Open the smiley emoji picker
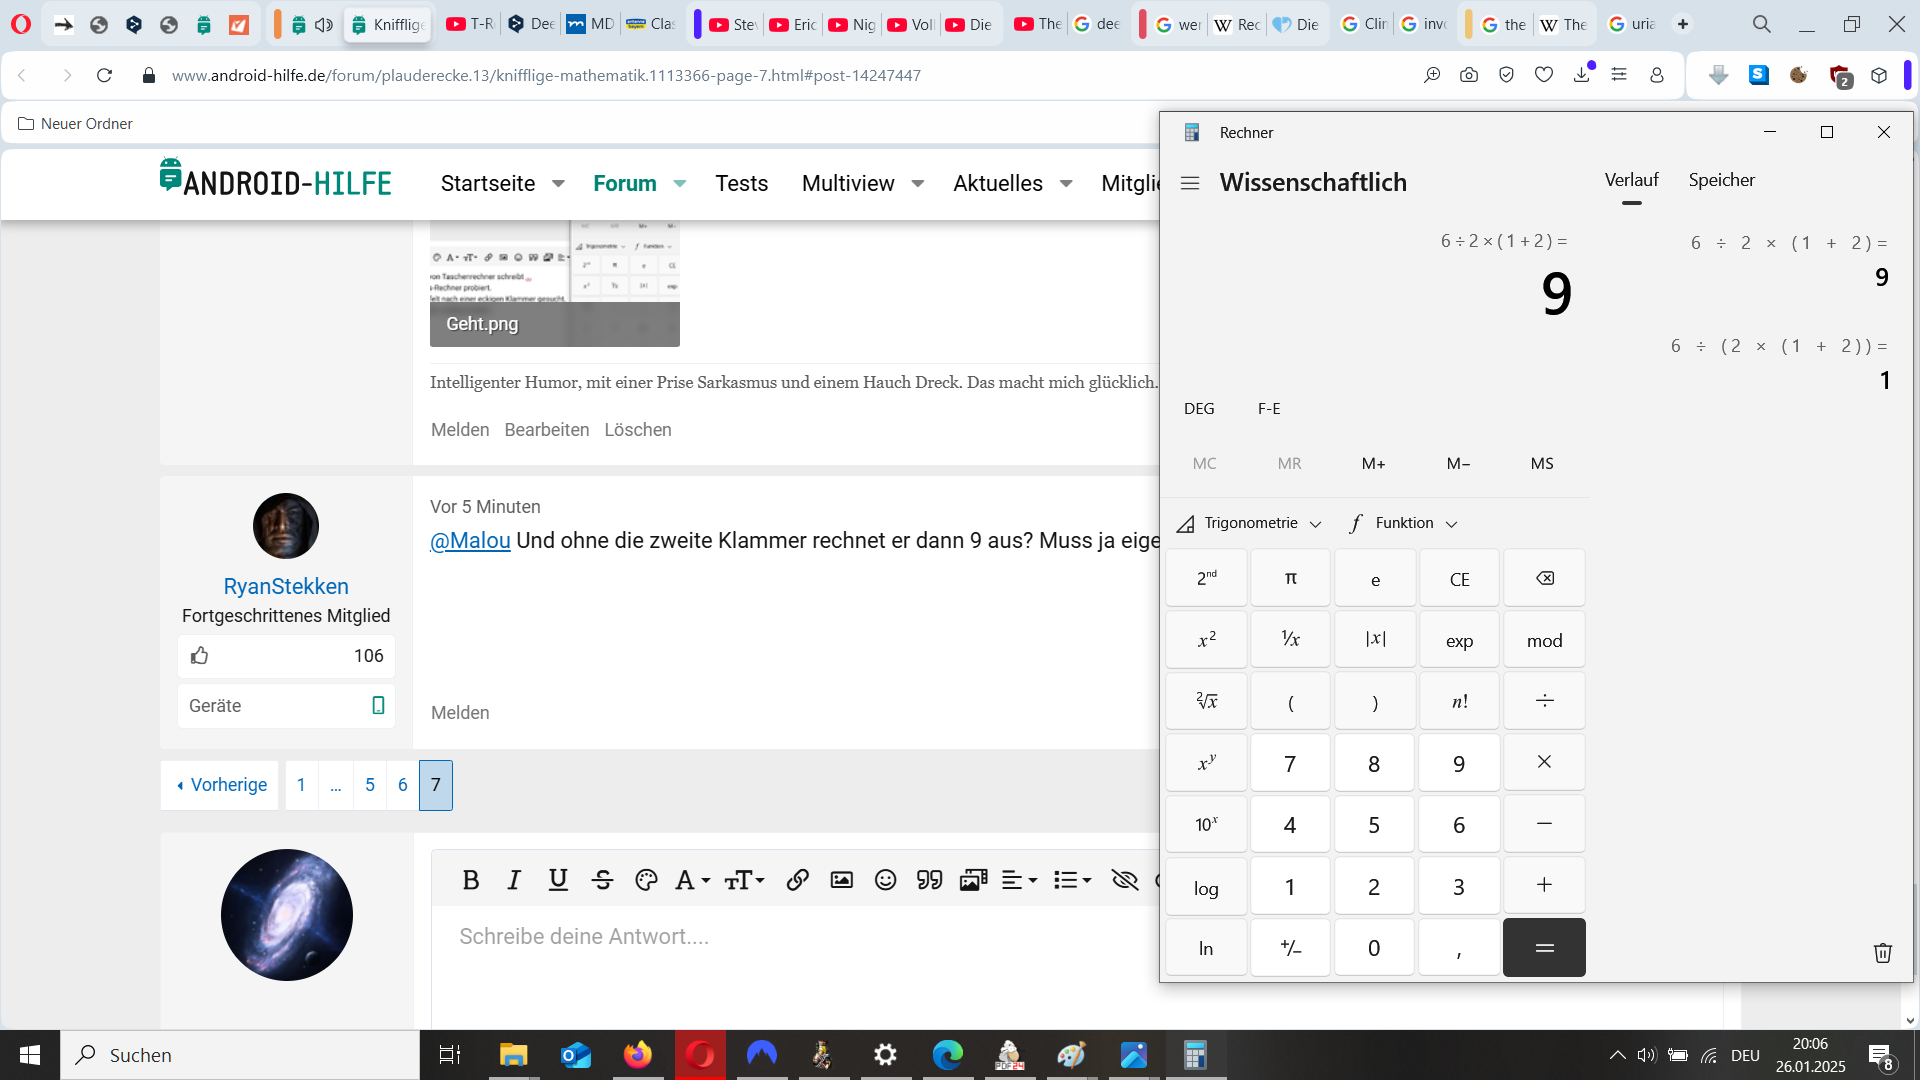1920x1080 pixels. (885, 880)
